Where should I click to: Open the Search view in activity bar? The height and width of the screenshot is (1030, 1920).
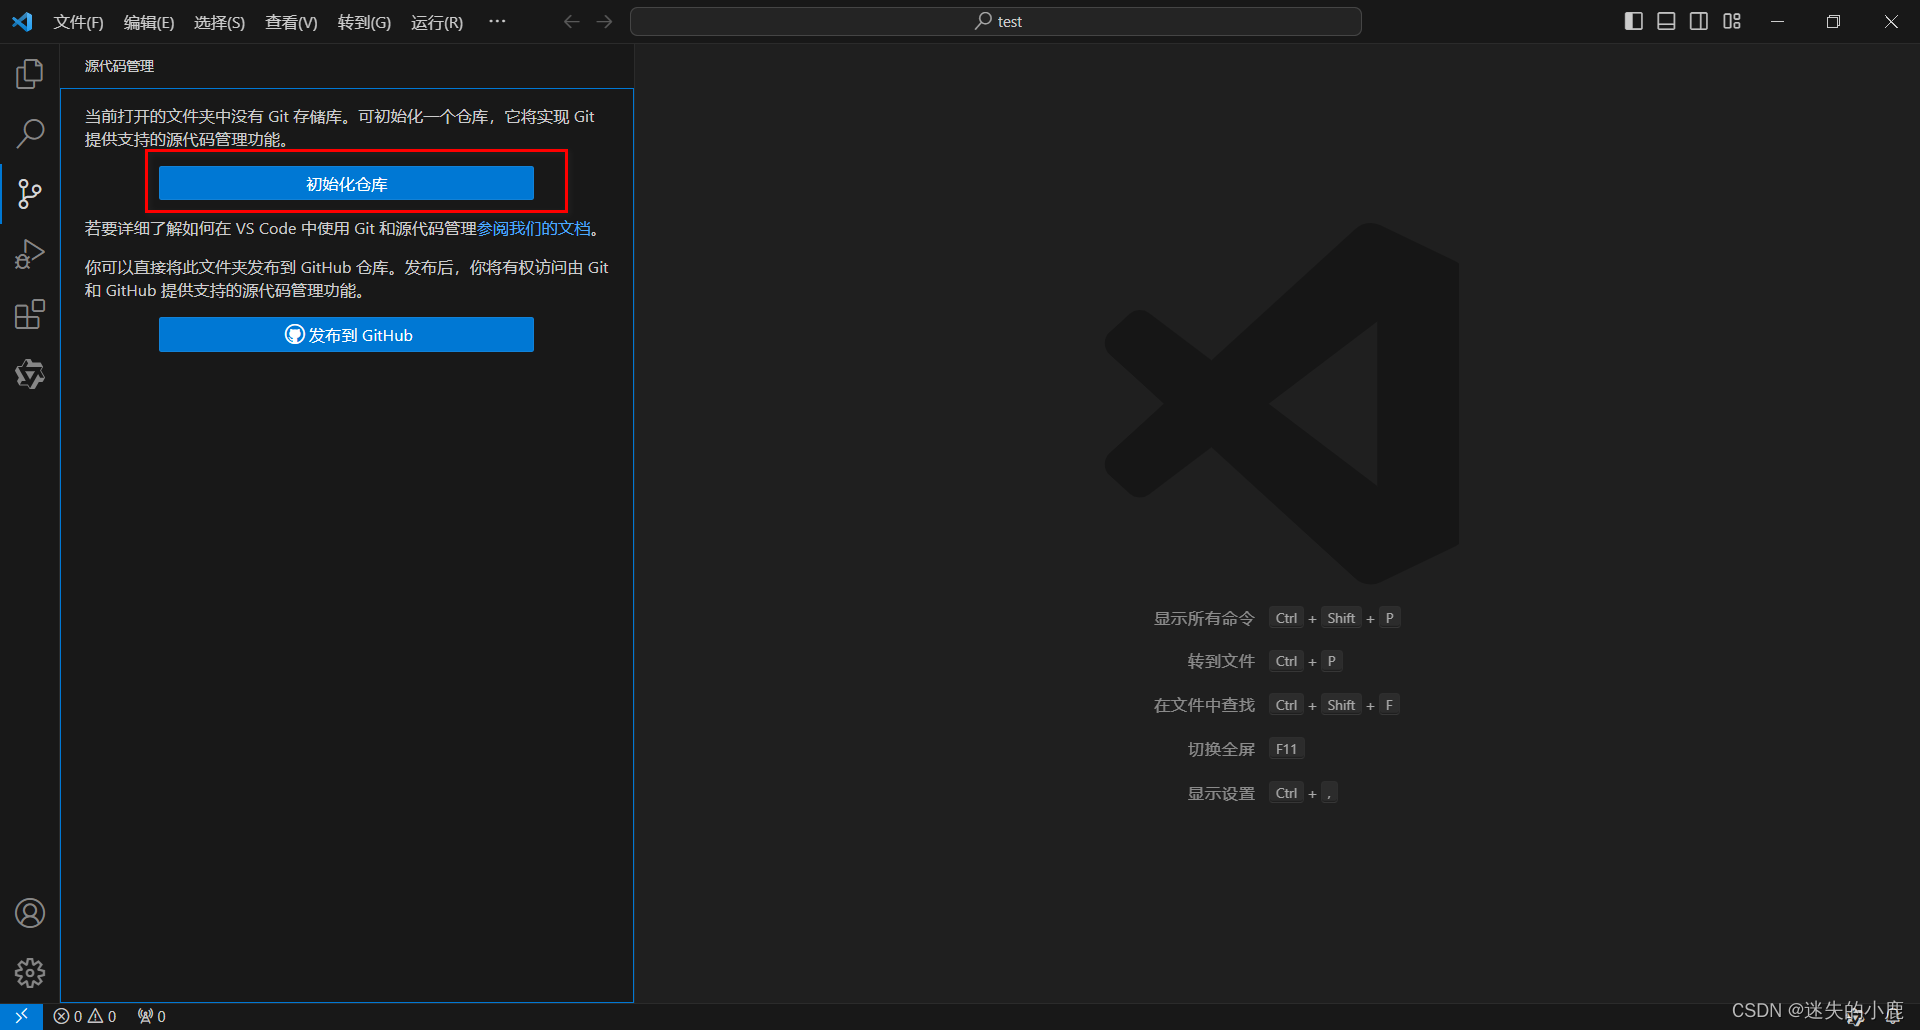[x=30, y=133]
